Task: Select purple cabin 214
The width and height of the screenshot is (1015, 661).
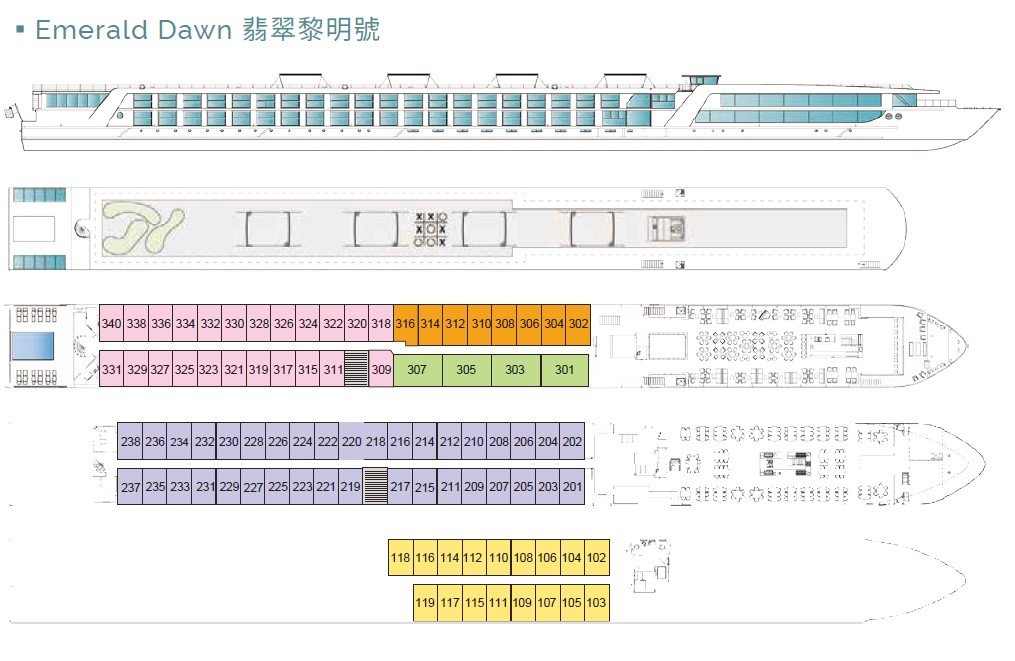Action: [425, 442]
